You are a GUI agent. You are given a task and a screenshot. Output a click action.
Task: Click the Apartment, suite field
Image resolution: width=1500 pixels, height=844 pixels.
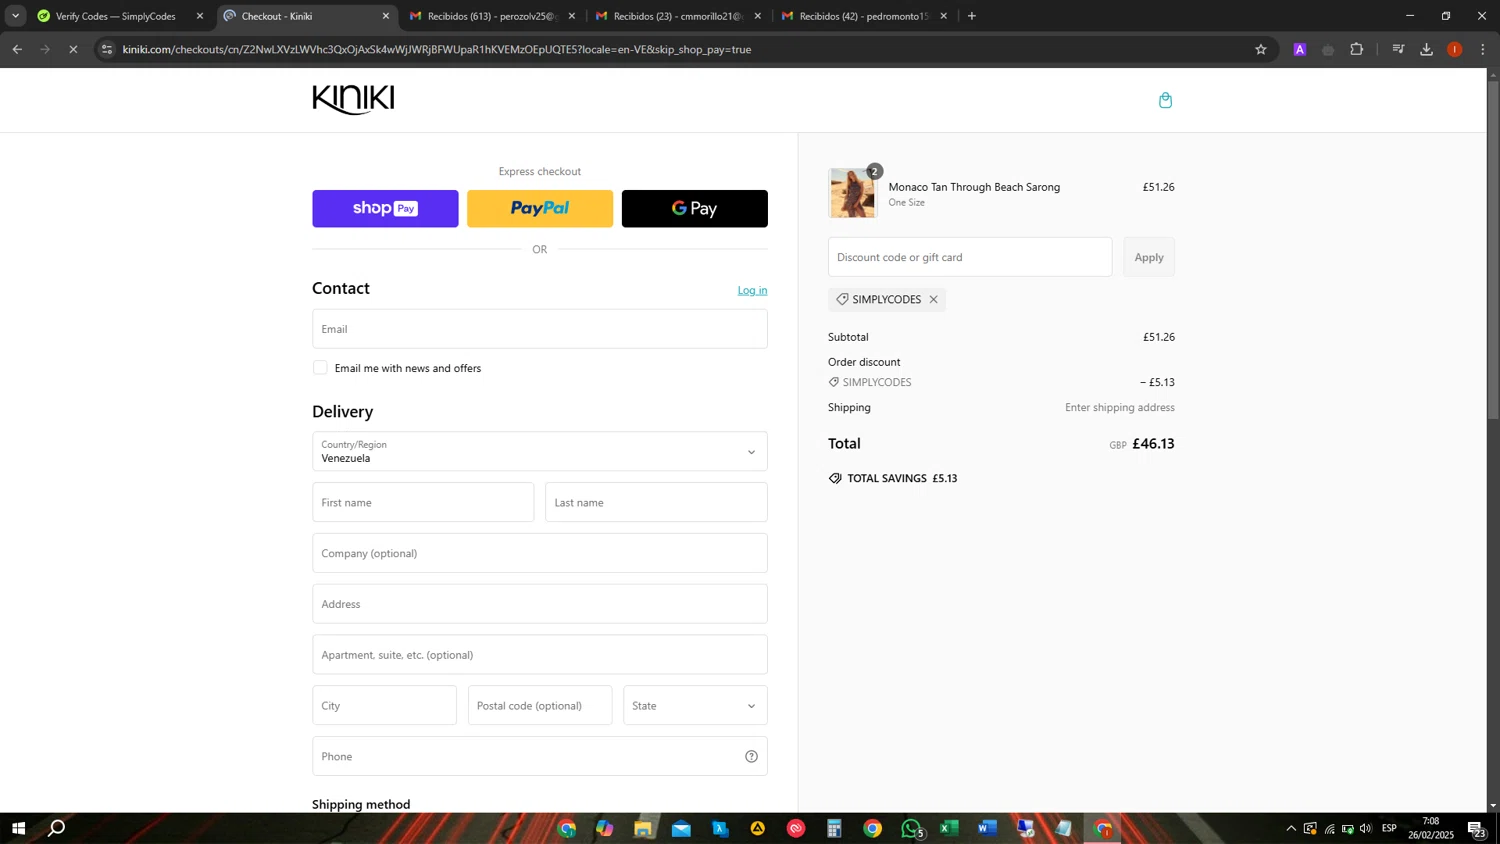540,655
